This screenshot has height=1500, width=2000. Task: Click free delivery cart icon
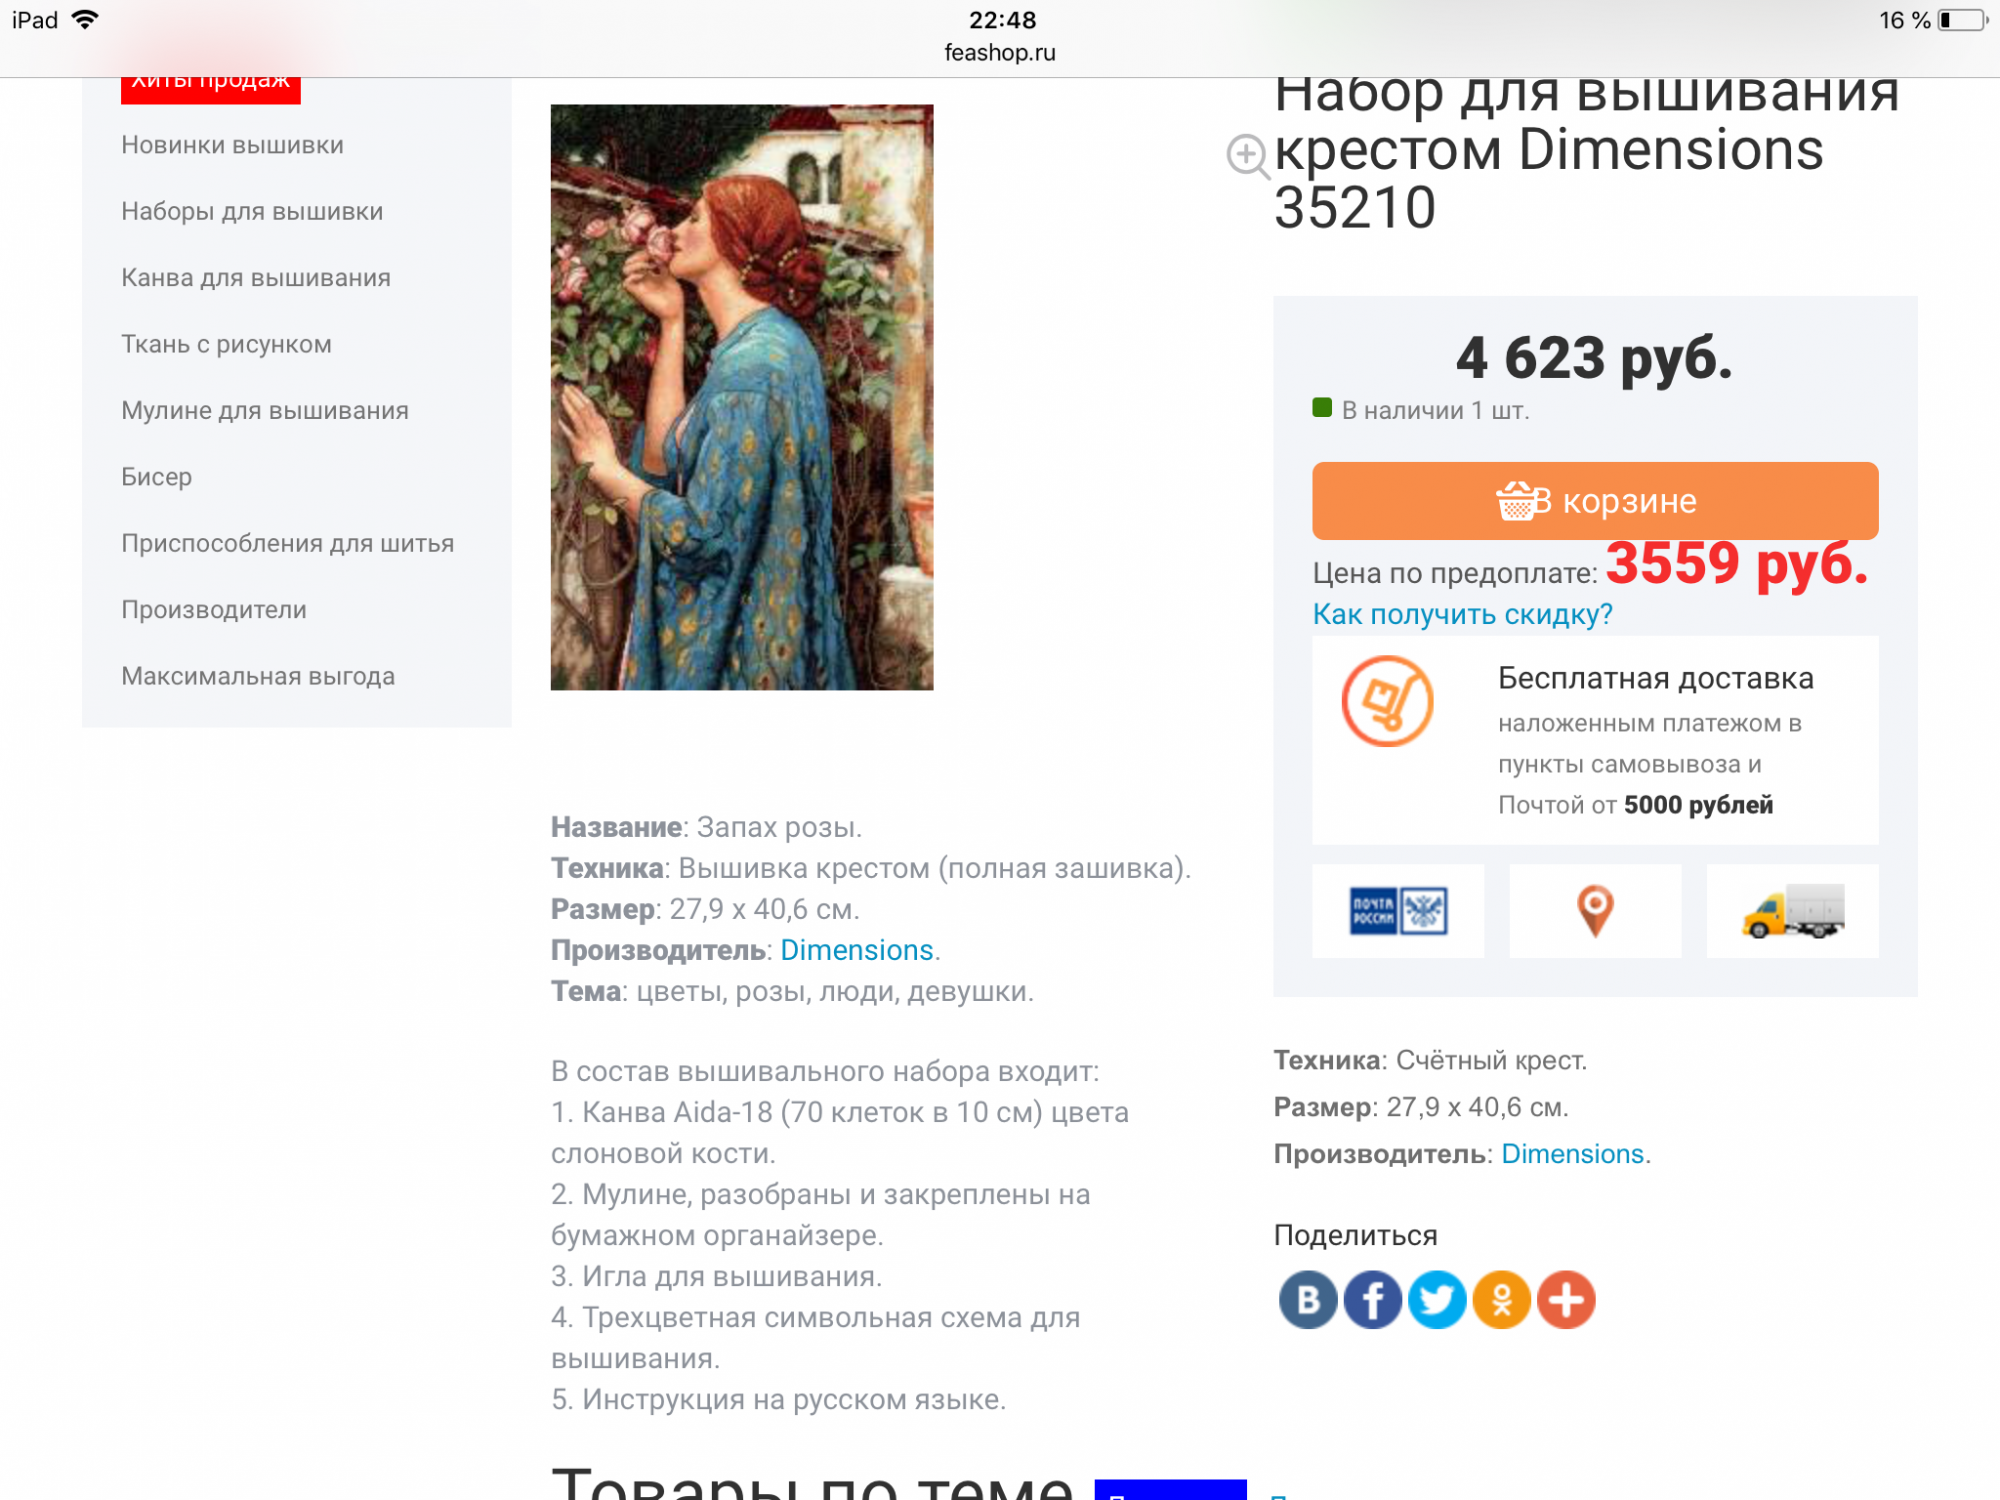pyautogui.click(x=1387, y=701)
